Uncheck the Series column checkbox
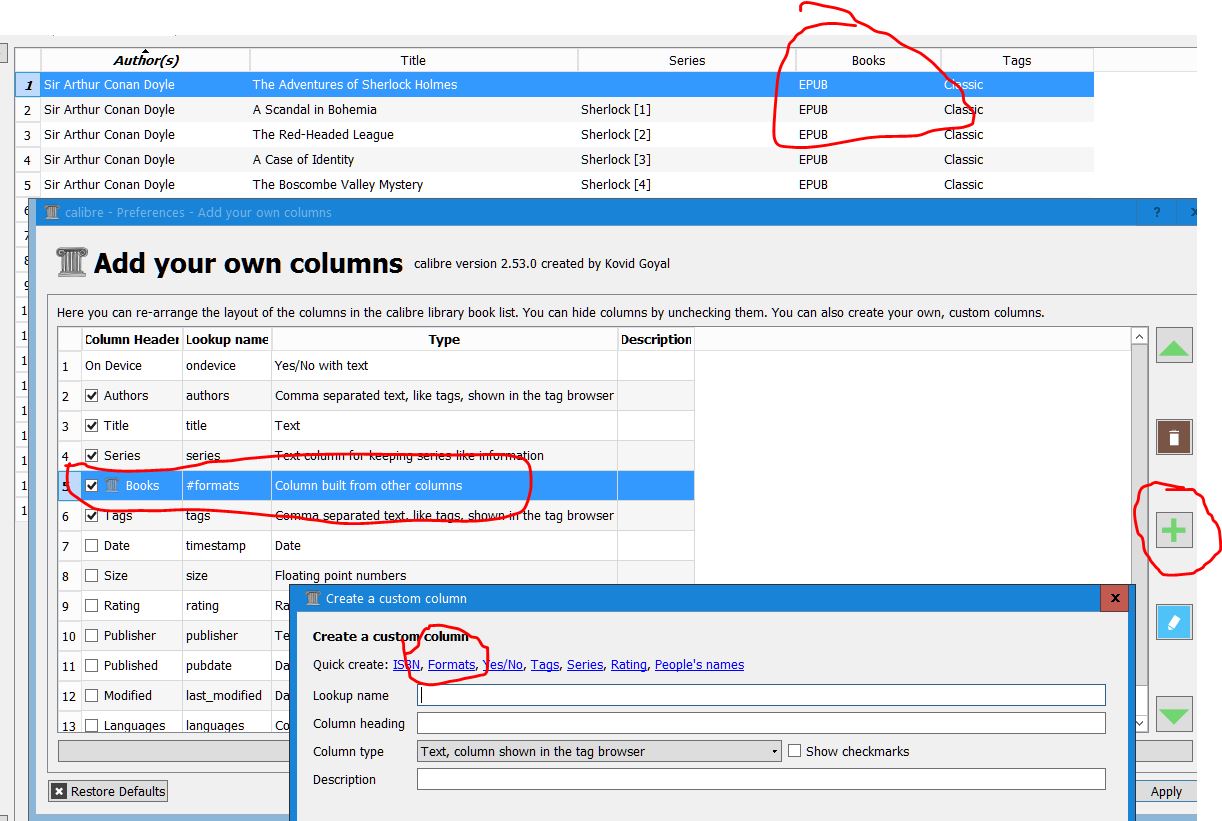 pyautogui.click(x=92, y=456)
